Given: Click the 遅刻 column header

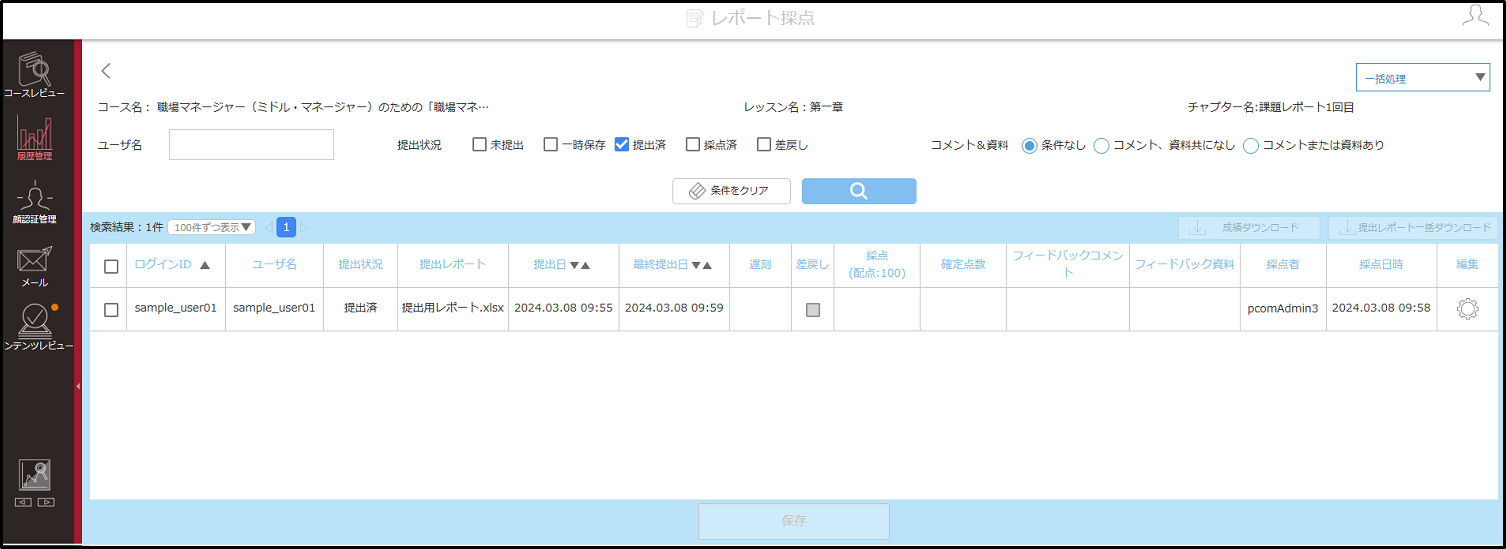Looking at the screenshot, I should tap(760, 265).
